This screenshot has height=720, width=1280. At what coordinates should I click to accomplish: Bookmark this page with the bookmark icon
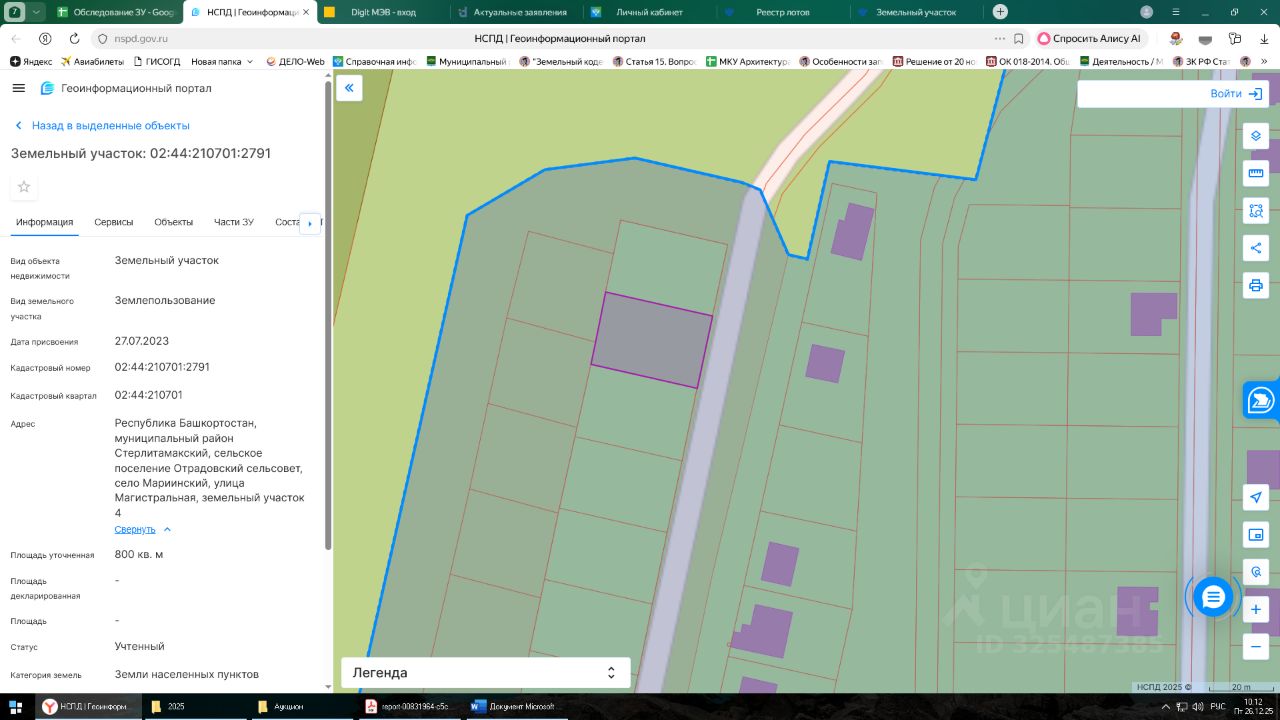[x=1018, y=38]
